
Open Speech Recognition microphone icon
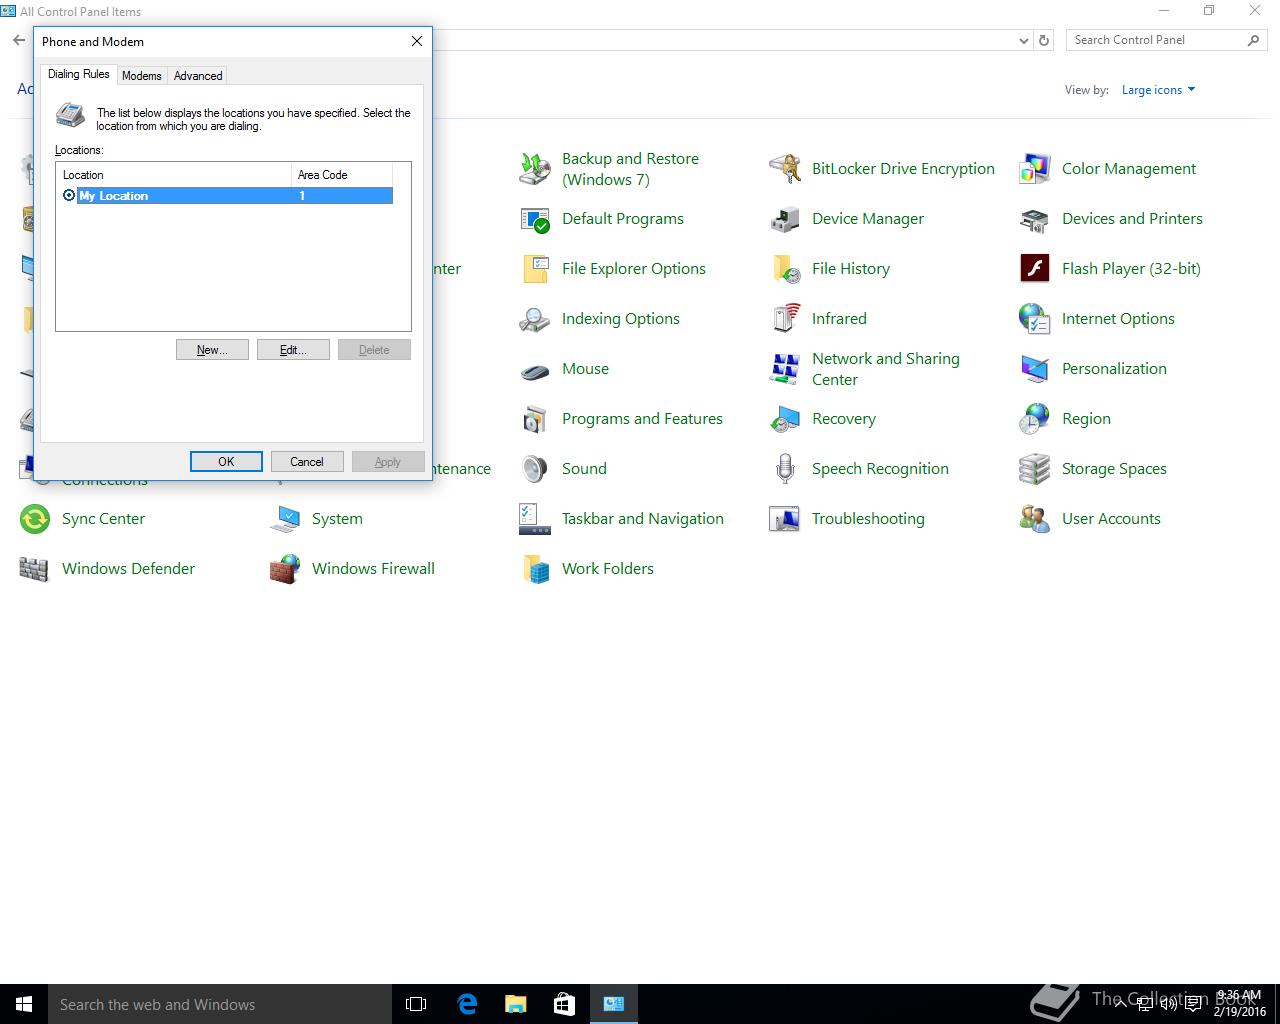(x=785, y=469)
